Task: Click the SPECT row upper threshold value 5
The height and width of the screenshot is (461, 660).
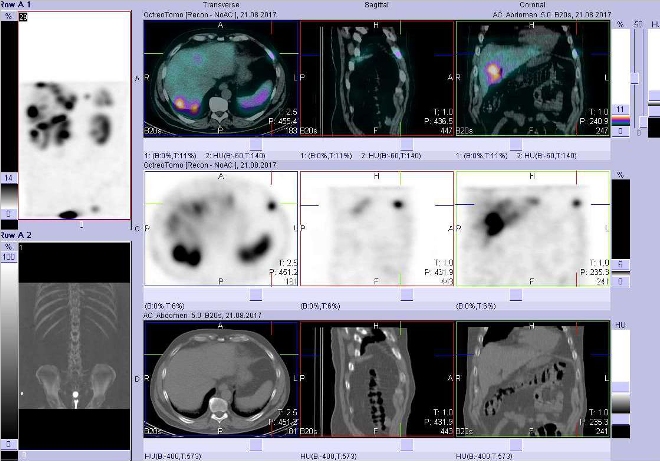Action: pyautogui.click(x=620, y=262)
